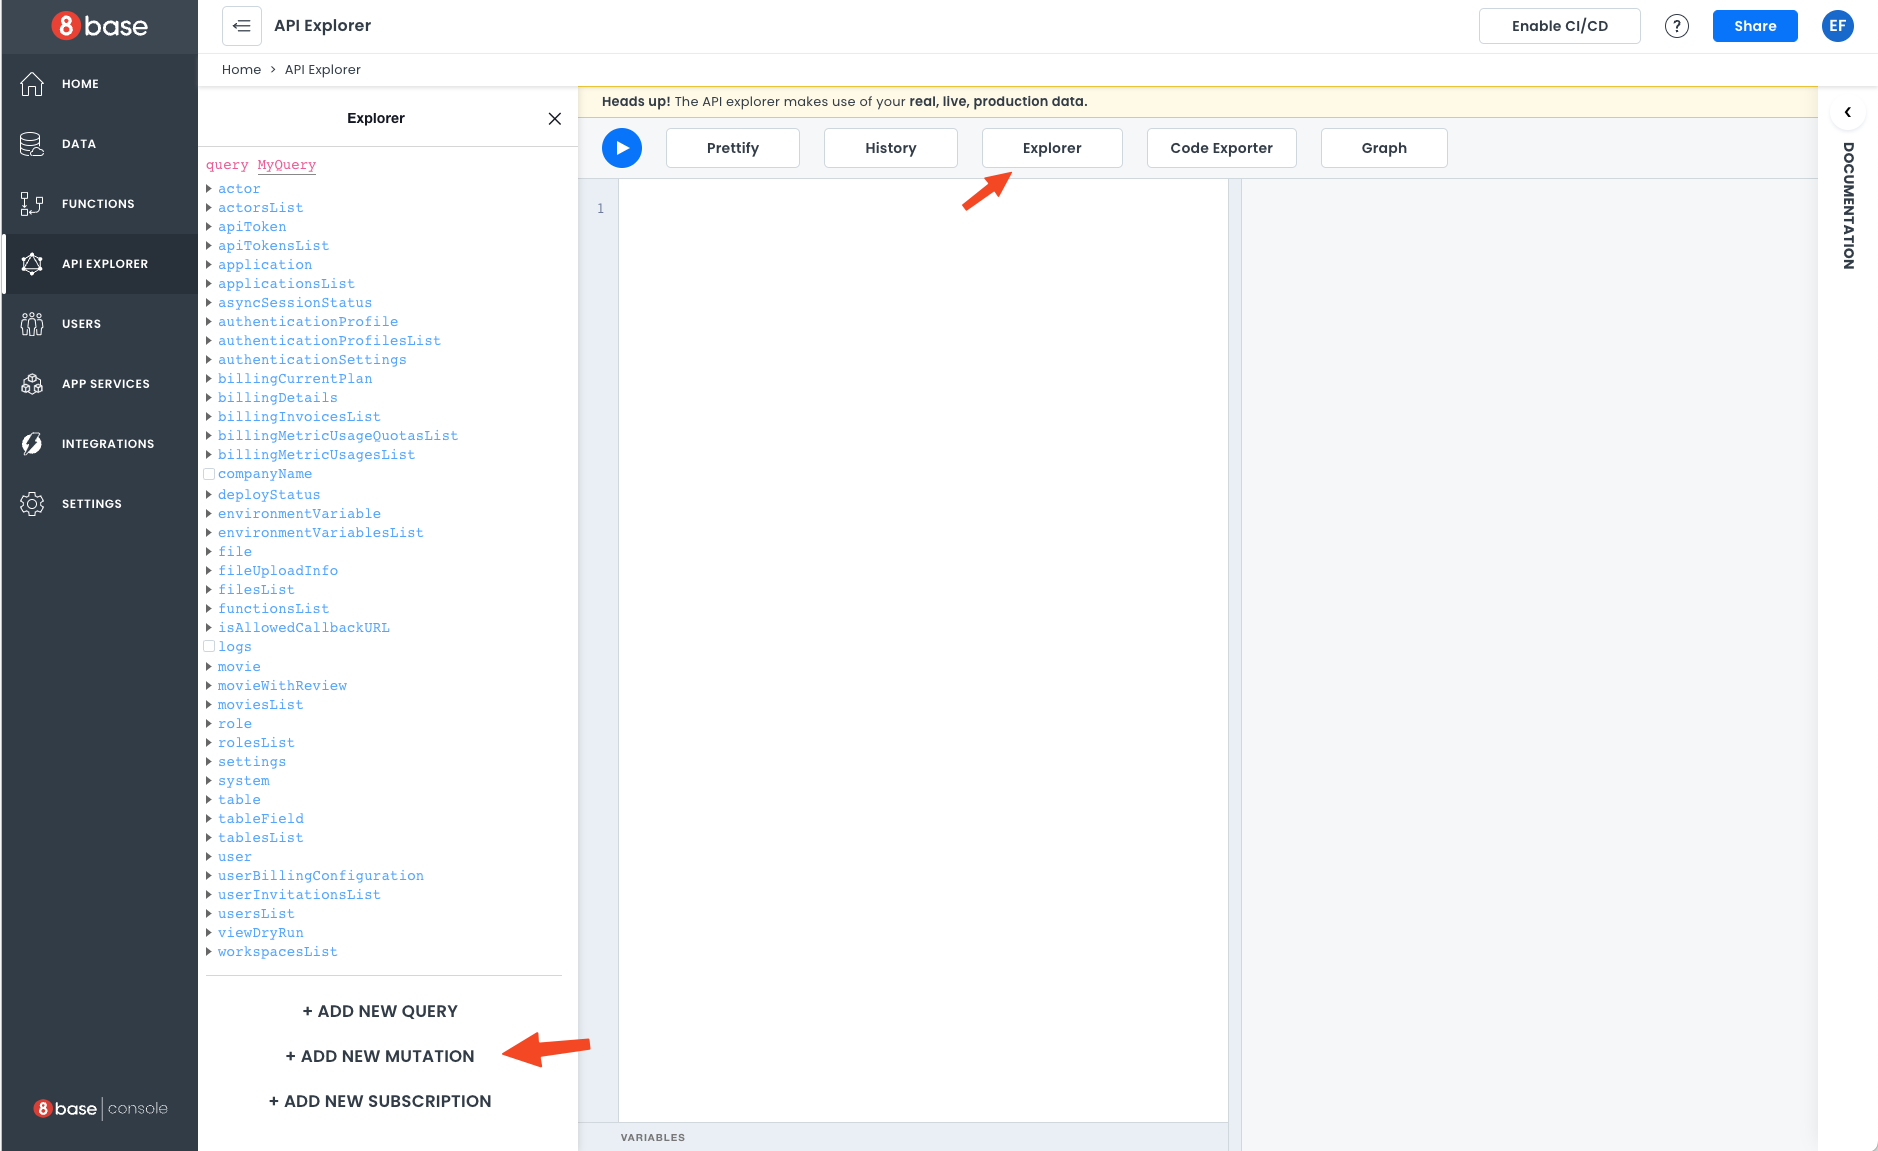Check the companyName field checkbox
The height and width of the screenshot is (1151, 1878).
point(209,474)
